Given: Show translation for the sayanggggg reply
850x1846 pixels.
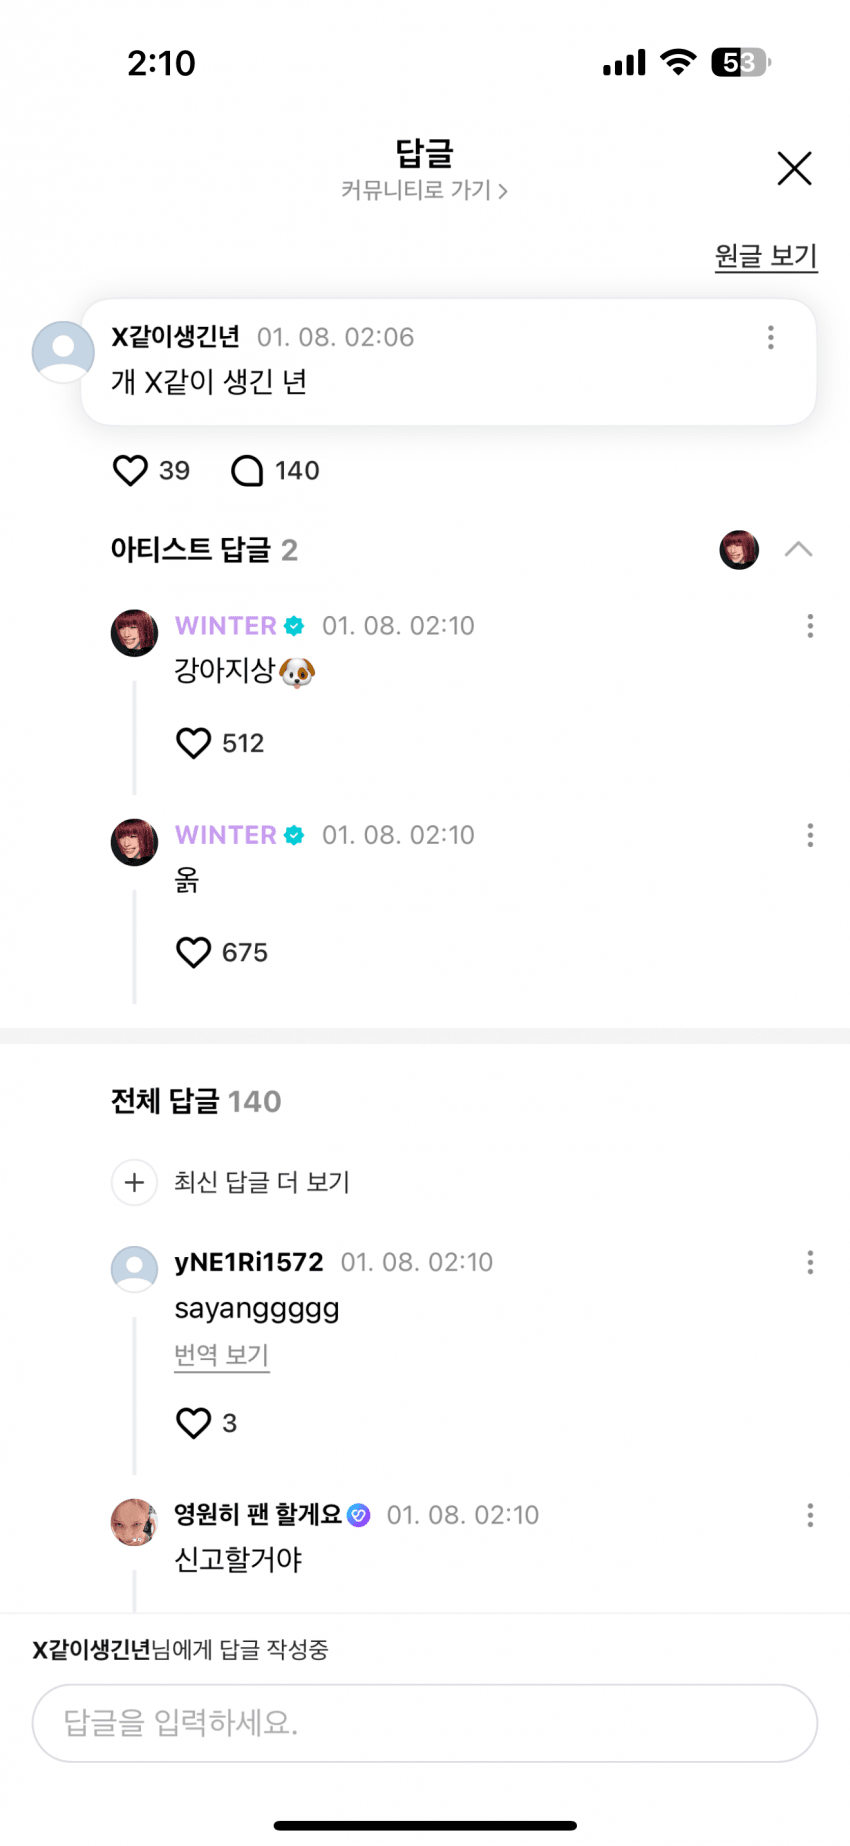Looking at the screenshot, I should (222, 1355).
